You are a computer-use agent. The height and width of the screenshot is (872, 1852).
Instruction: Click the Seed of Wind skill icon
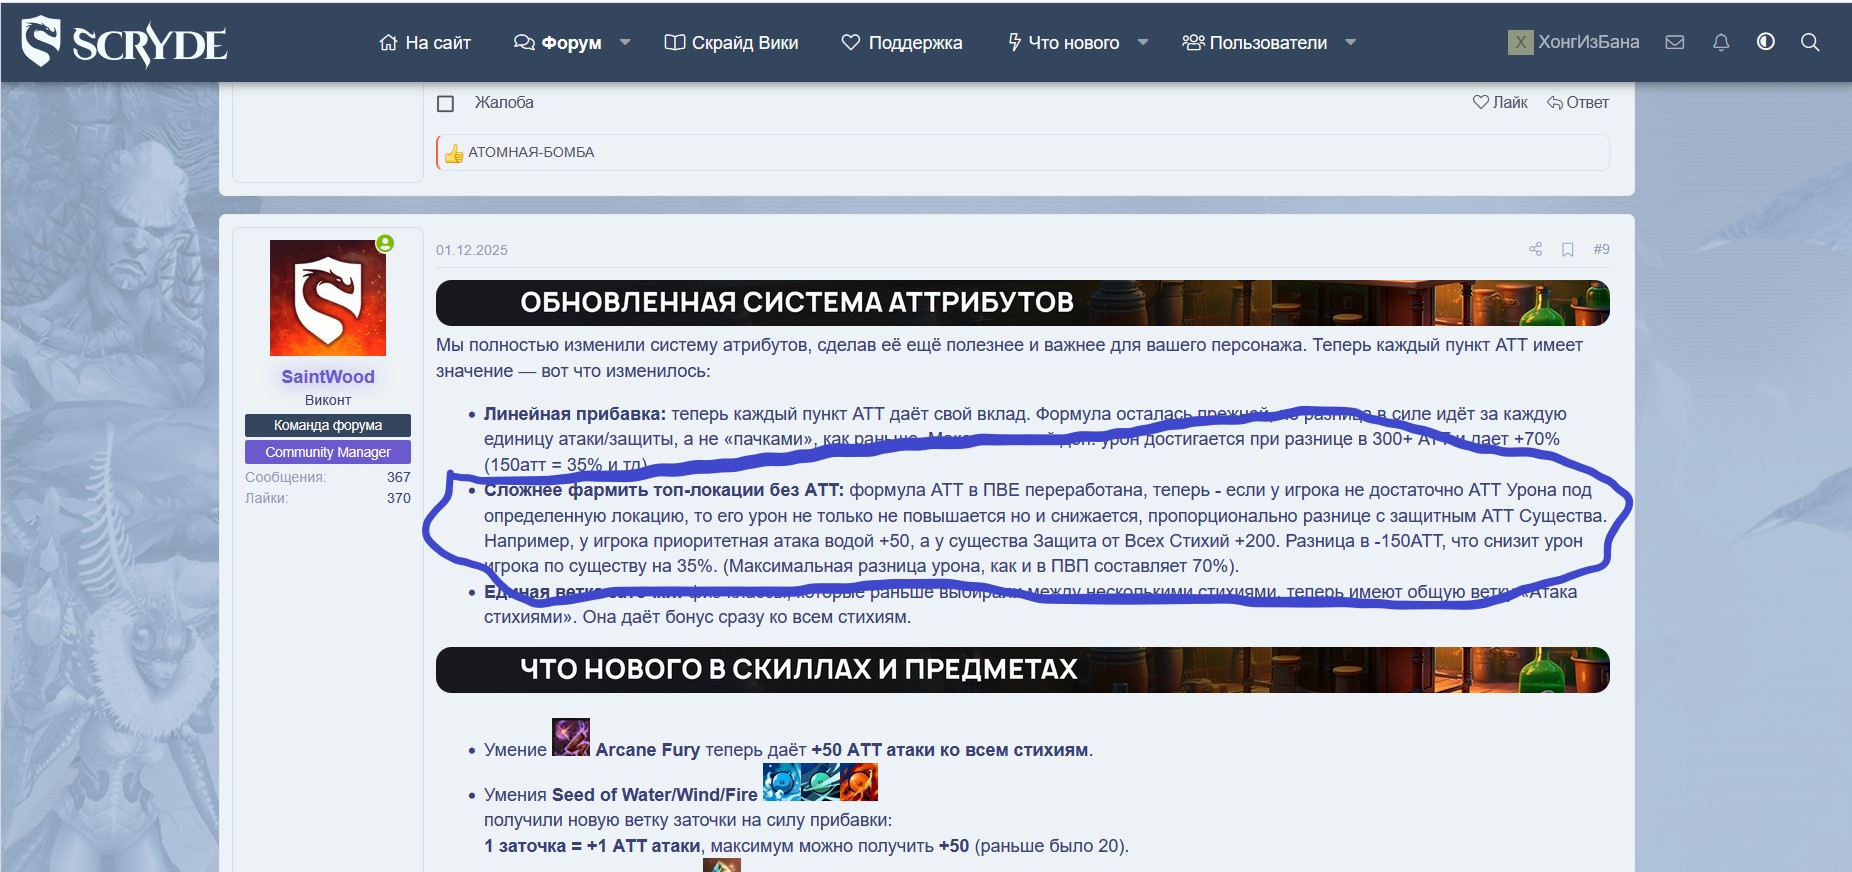pos(820,782)
